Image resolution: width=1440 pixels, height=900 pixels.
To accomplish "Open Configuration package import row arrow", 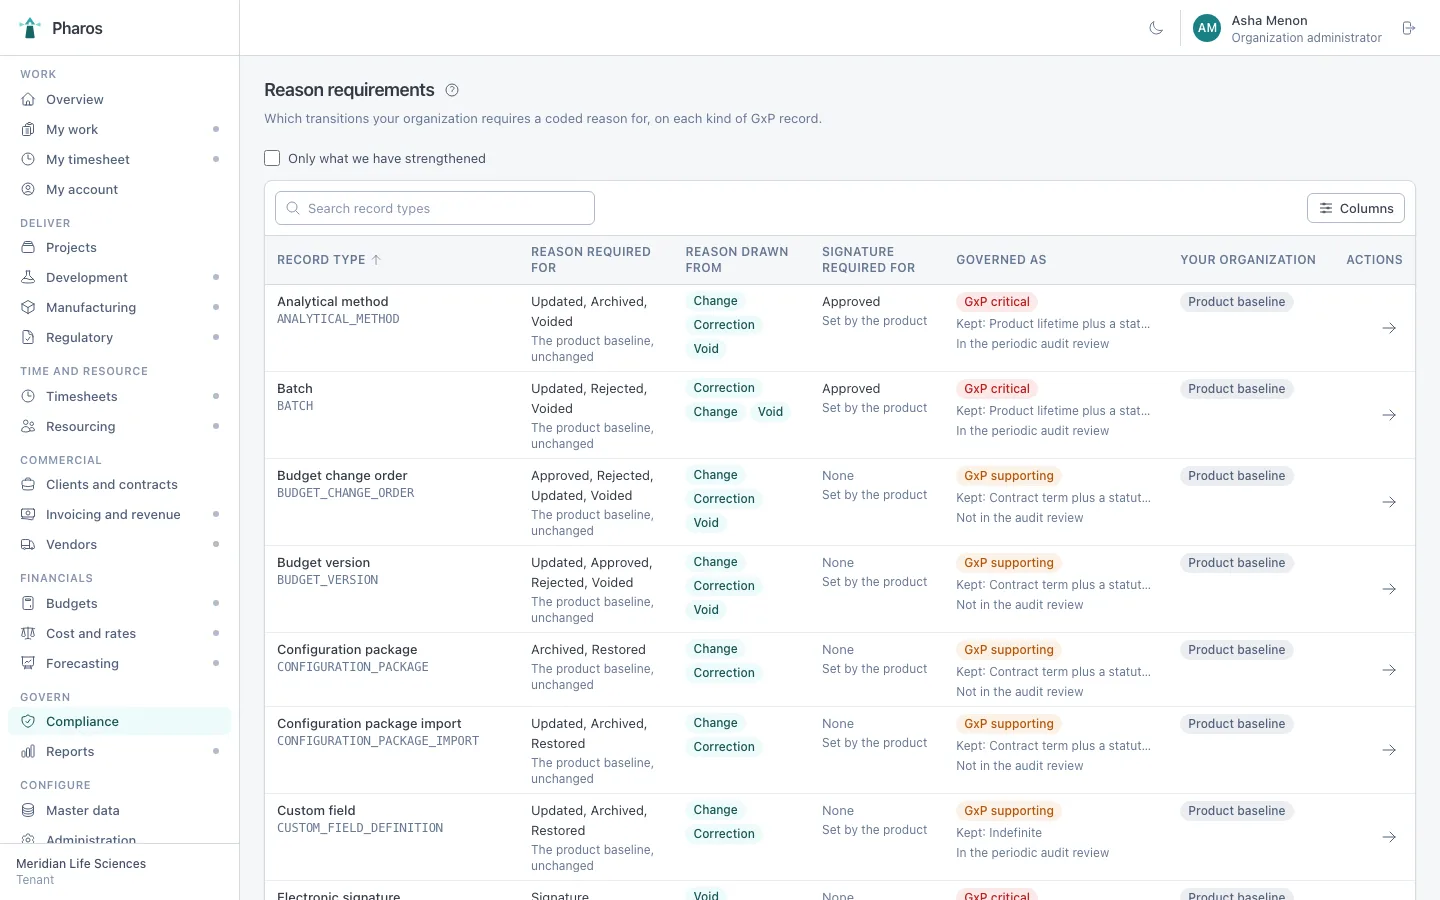I will click(x=1389, y=750).
